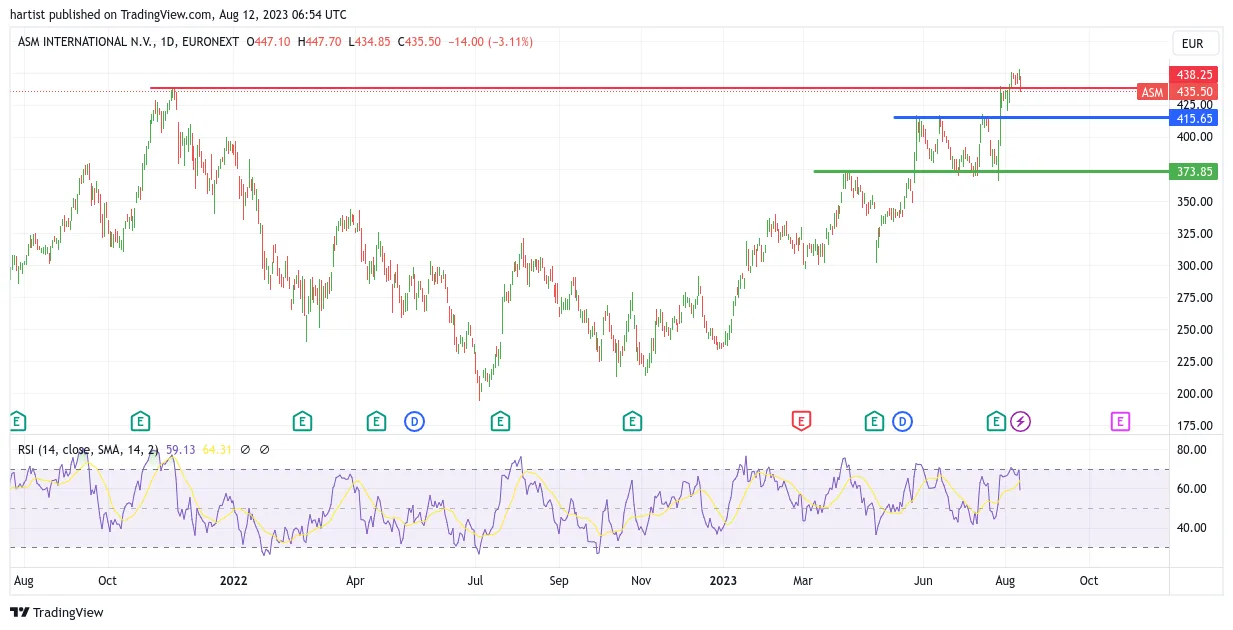Click green E marker beside the lightning icon

996,421
